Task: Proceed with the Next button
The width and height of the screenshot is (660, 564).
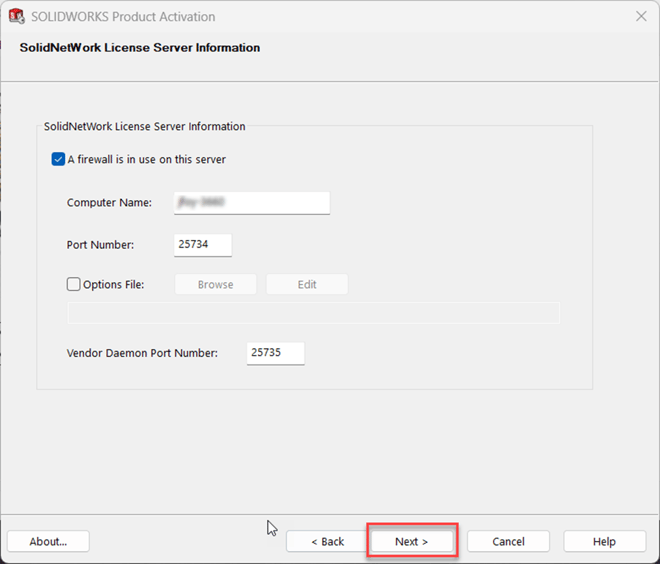Action: pyautogui.click(x=412, y=541)
